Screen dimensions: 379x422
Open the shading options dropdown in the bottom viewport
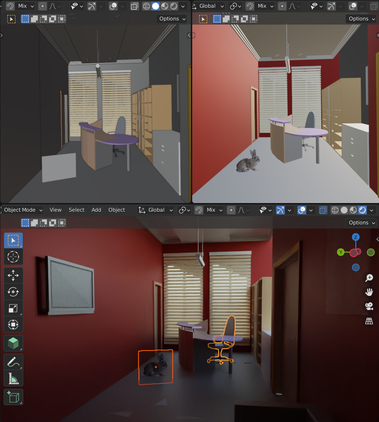[x=372, y=210]
